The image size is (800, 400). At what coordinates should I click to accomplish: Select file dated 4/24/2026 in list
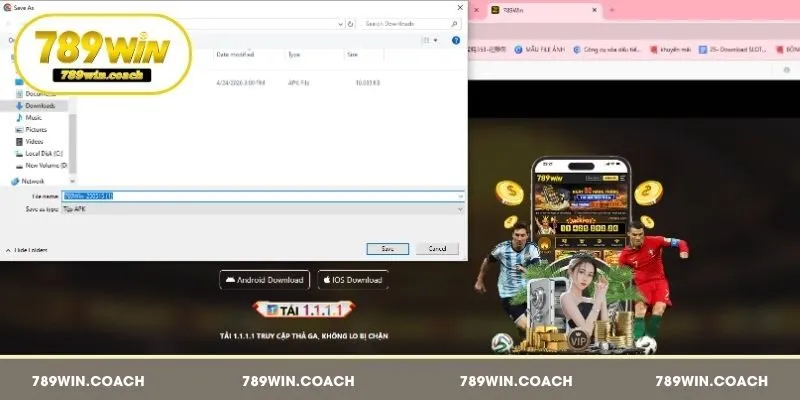pos(240,83)
